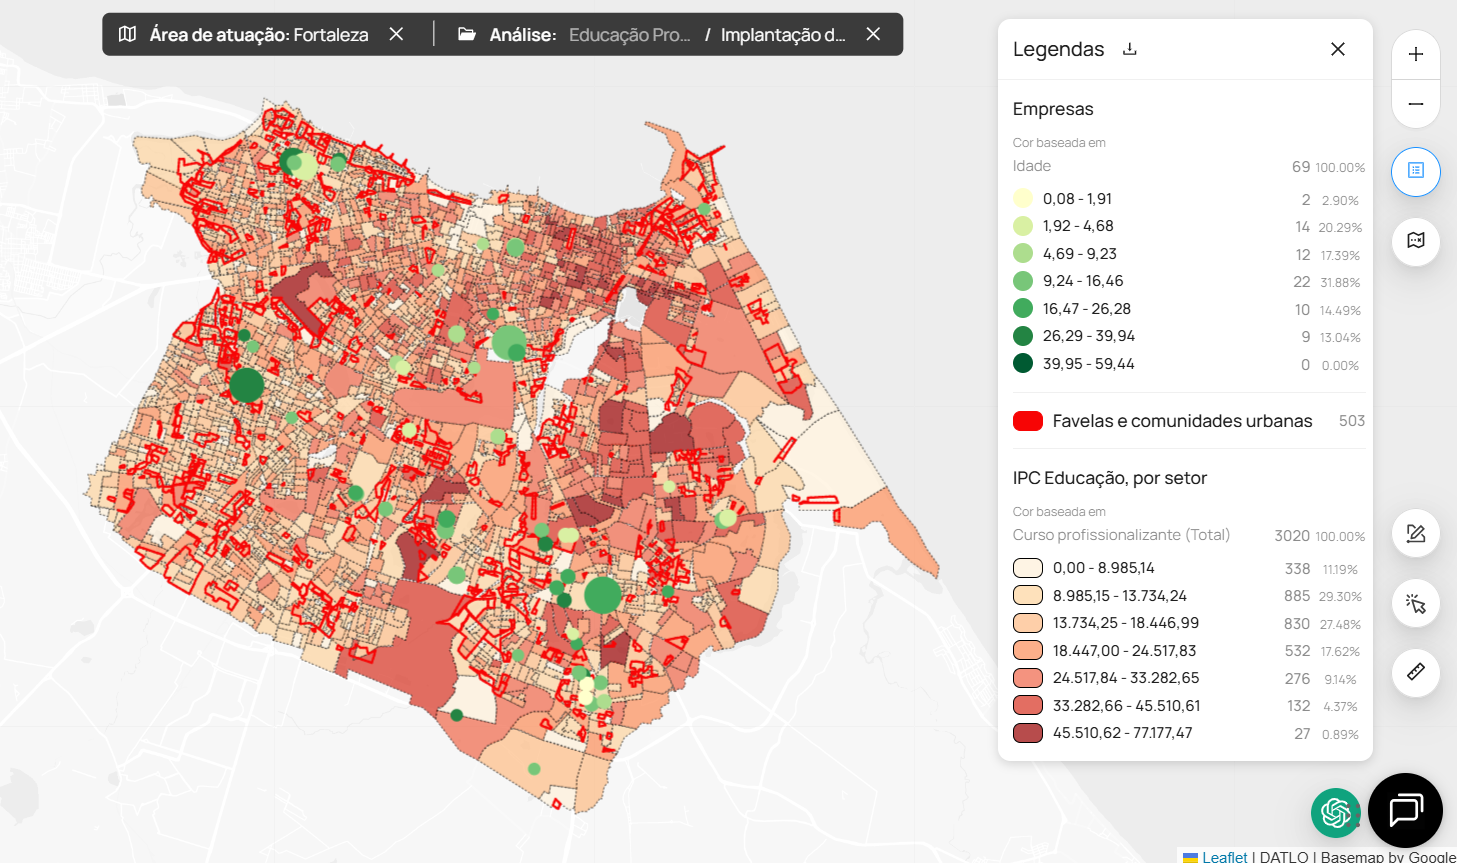The image size is (1457, 863).
Task: Close the Legendas panel
Action: pyautogui.click(x=1337, y=49)
